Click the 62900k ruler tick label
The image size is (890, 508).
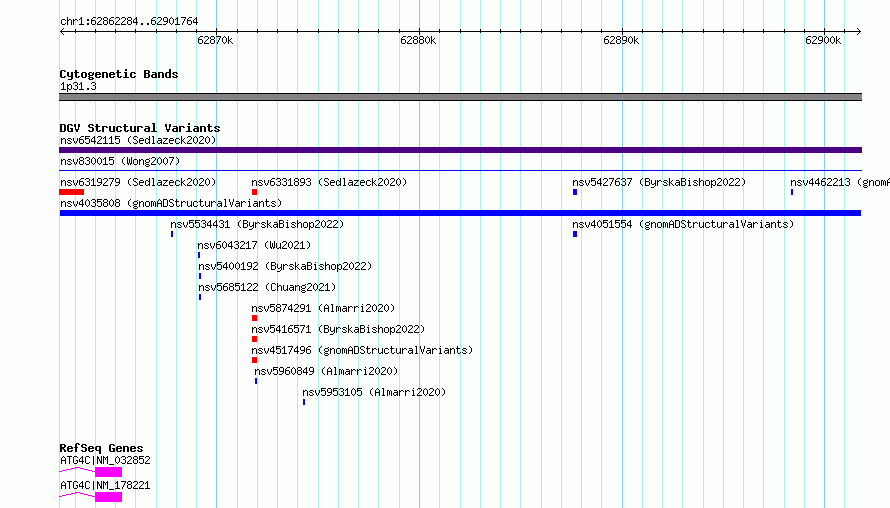[x=823, y=40]
